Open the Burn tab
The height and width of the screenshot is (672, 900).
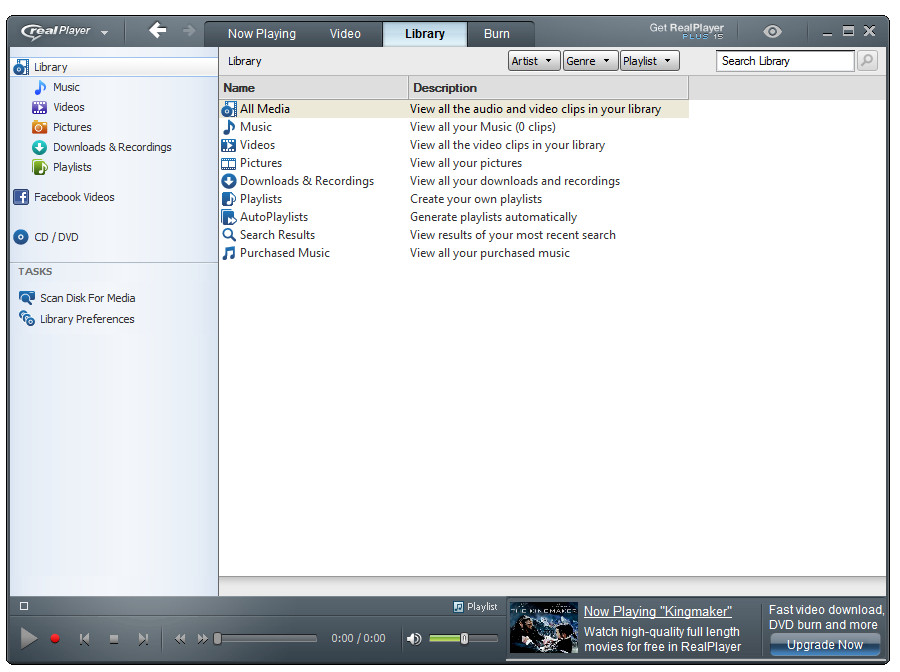coord(496,34)
